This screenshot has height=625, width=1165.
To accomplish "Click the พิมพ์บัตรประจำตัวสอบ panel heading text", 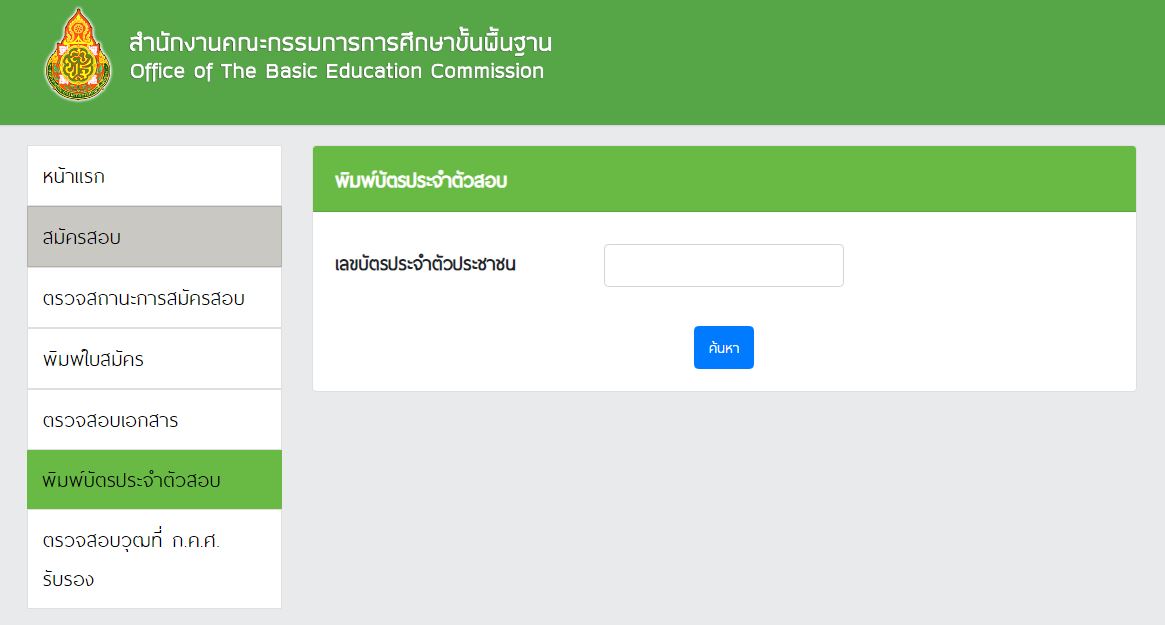I will coord(421,180).
